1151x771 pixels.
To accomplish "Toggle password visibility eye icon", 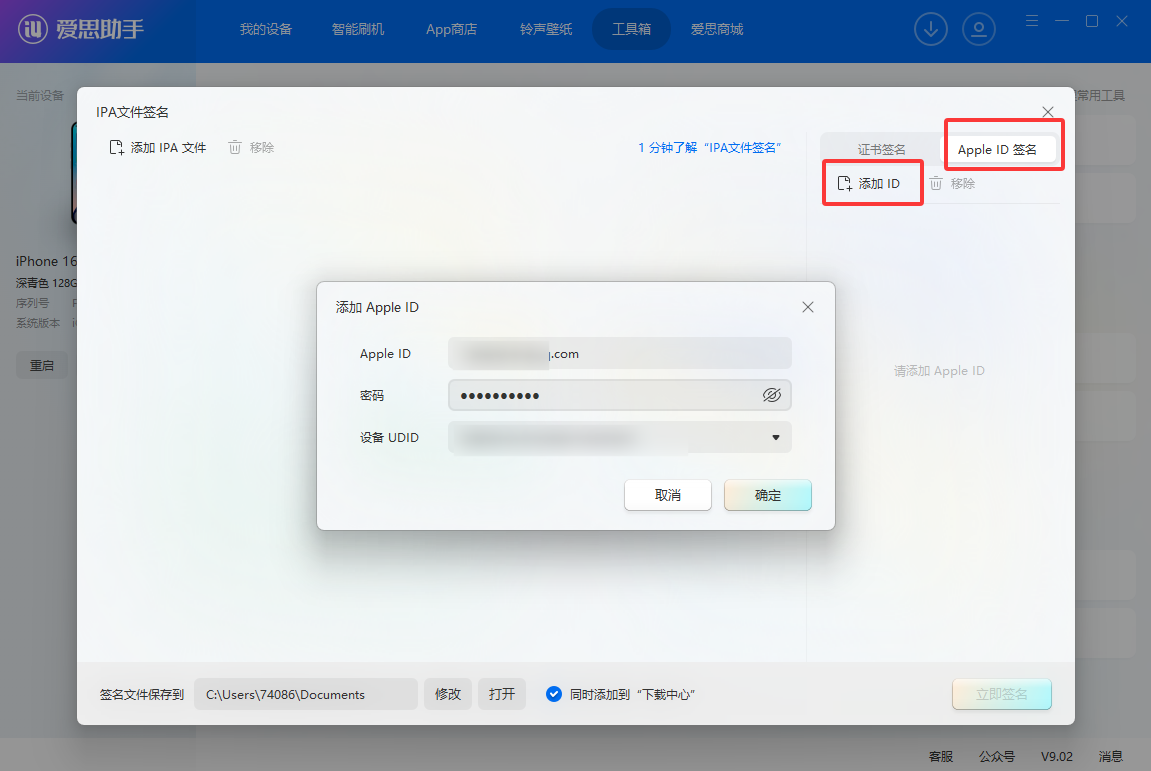I will (771, 395).
